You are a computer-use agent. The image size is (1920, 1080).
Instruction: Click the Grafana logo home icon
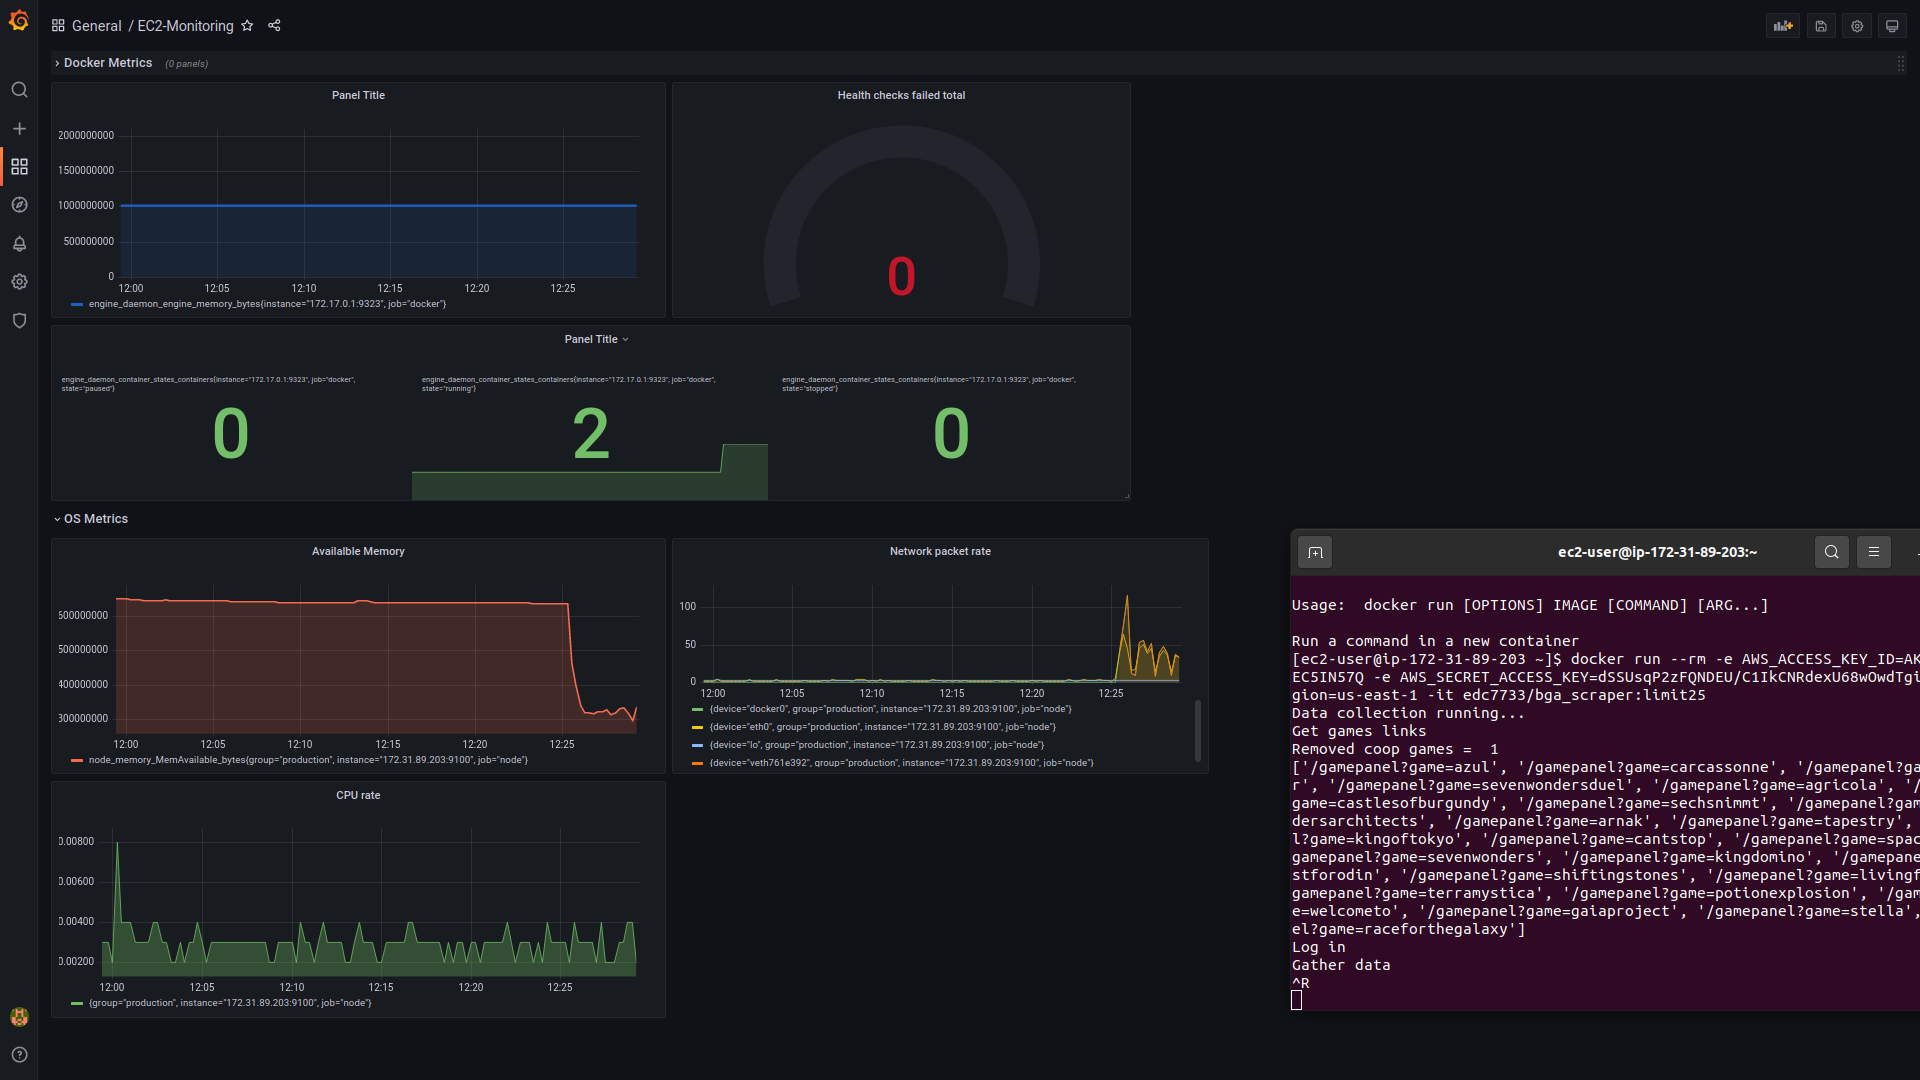click(x=19, y=21)
